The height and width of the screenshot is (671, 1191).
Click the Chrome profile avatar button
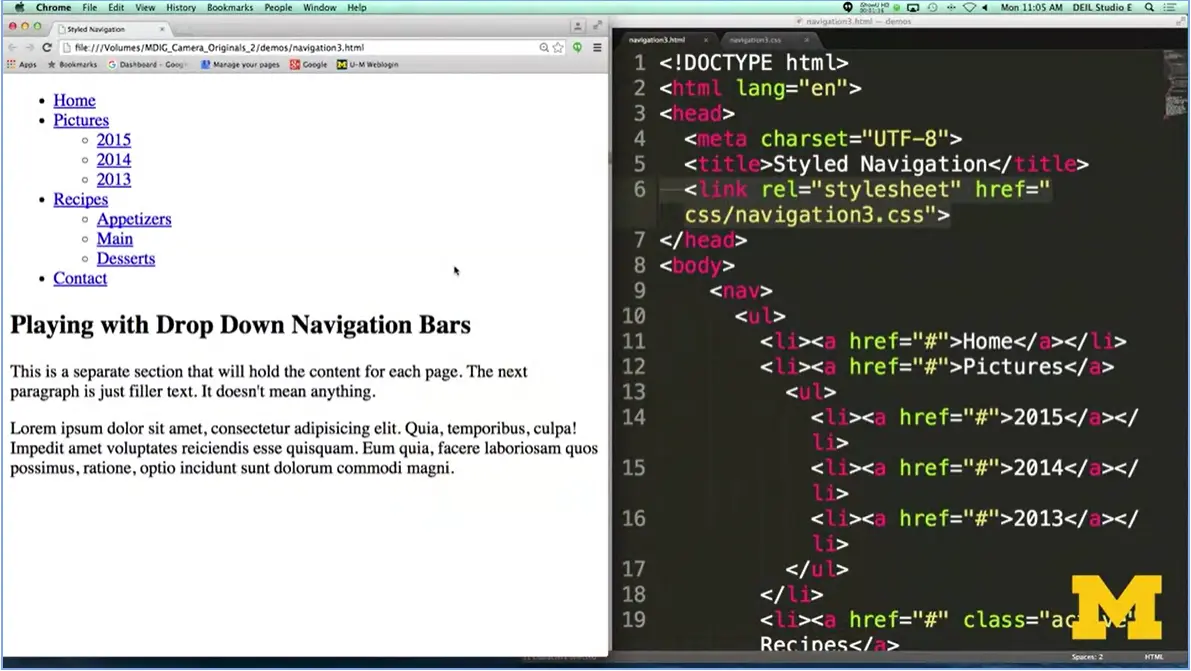click(578, 27)
